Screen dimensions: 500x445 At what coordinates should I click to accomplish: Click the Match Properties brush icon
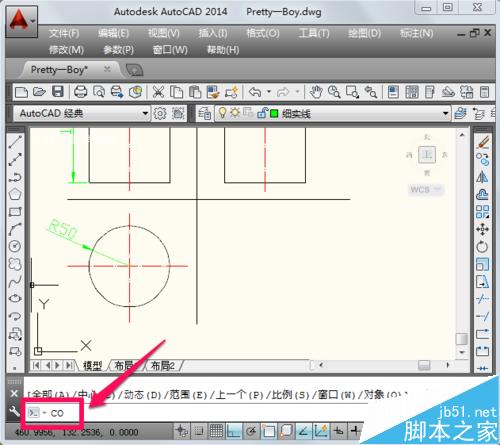[213, 92]
